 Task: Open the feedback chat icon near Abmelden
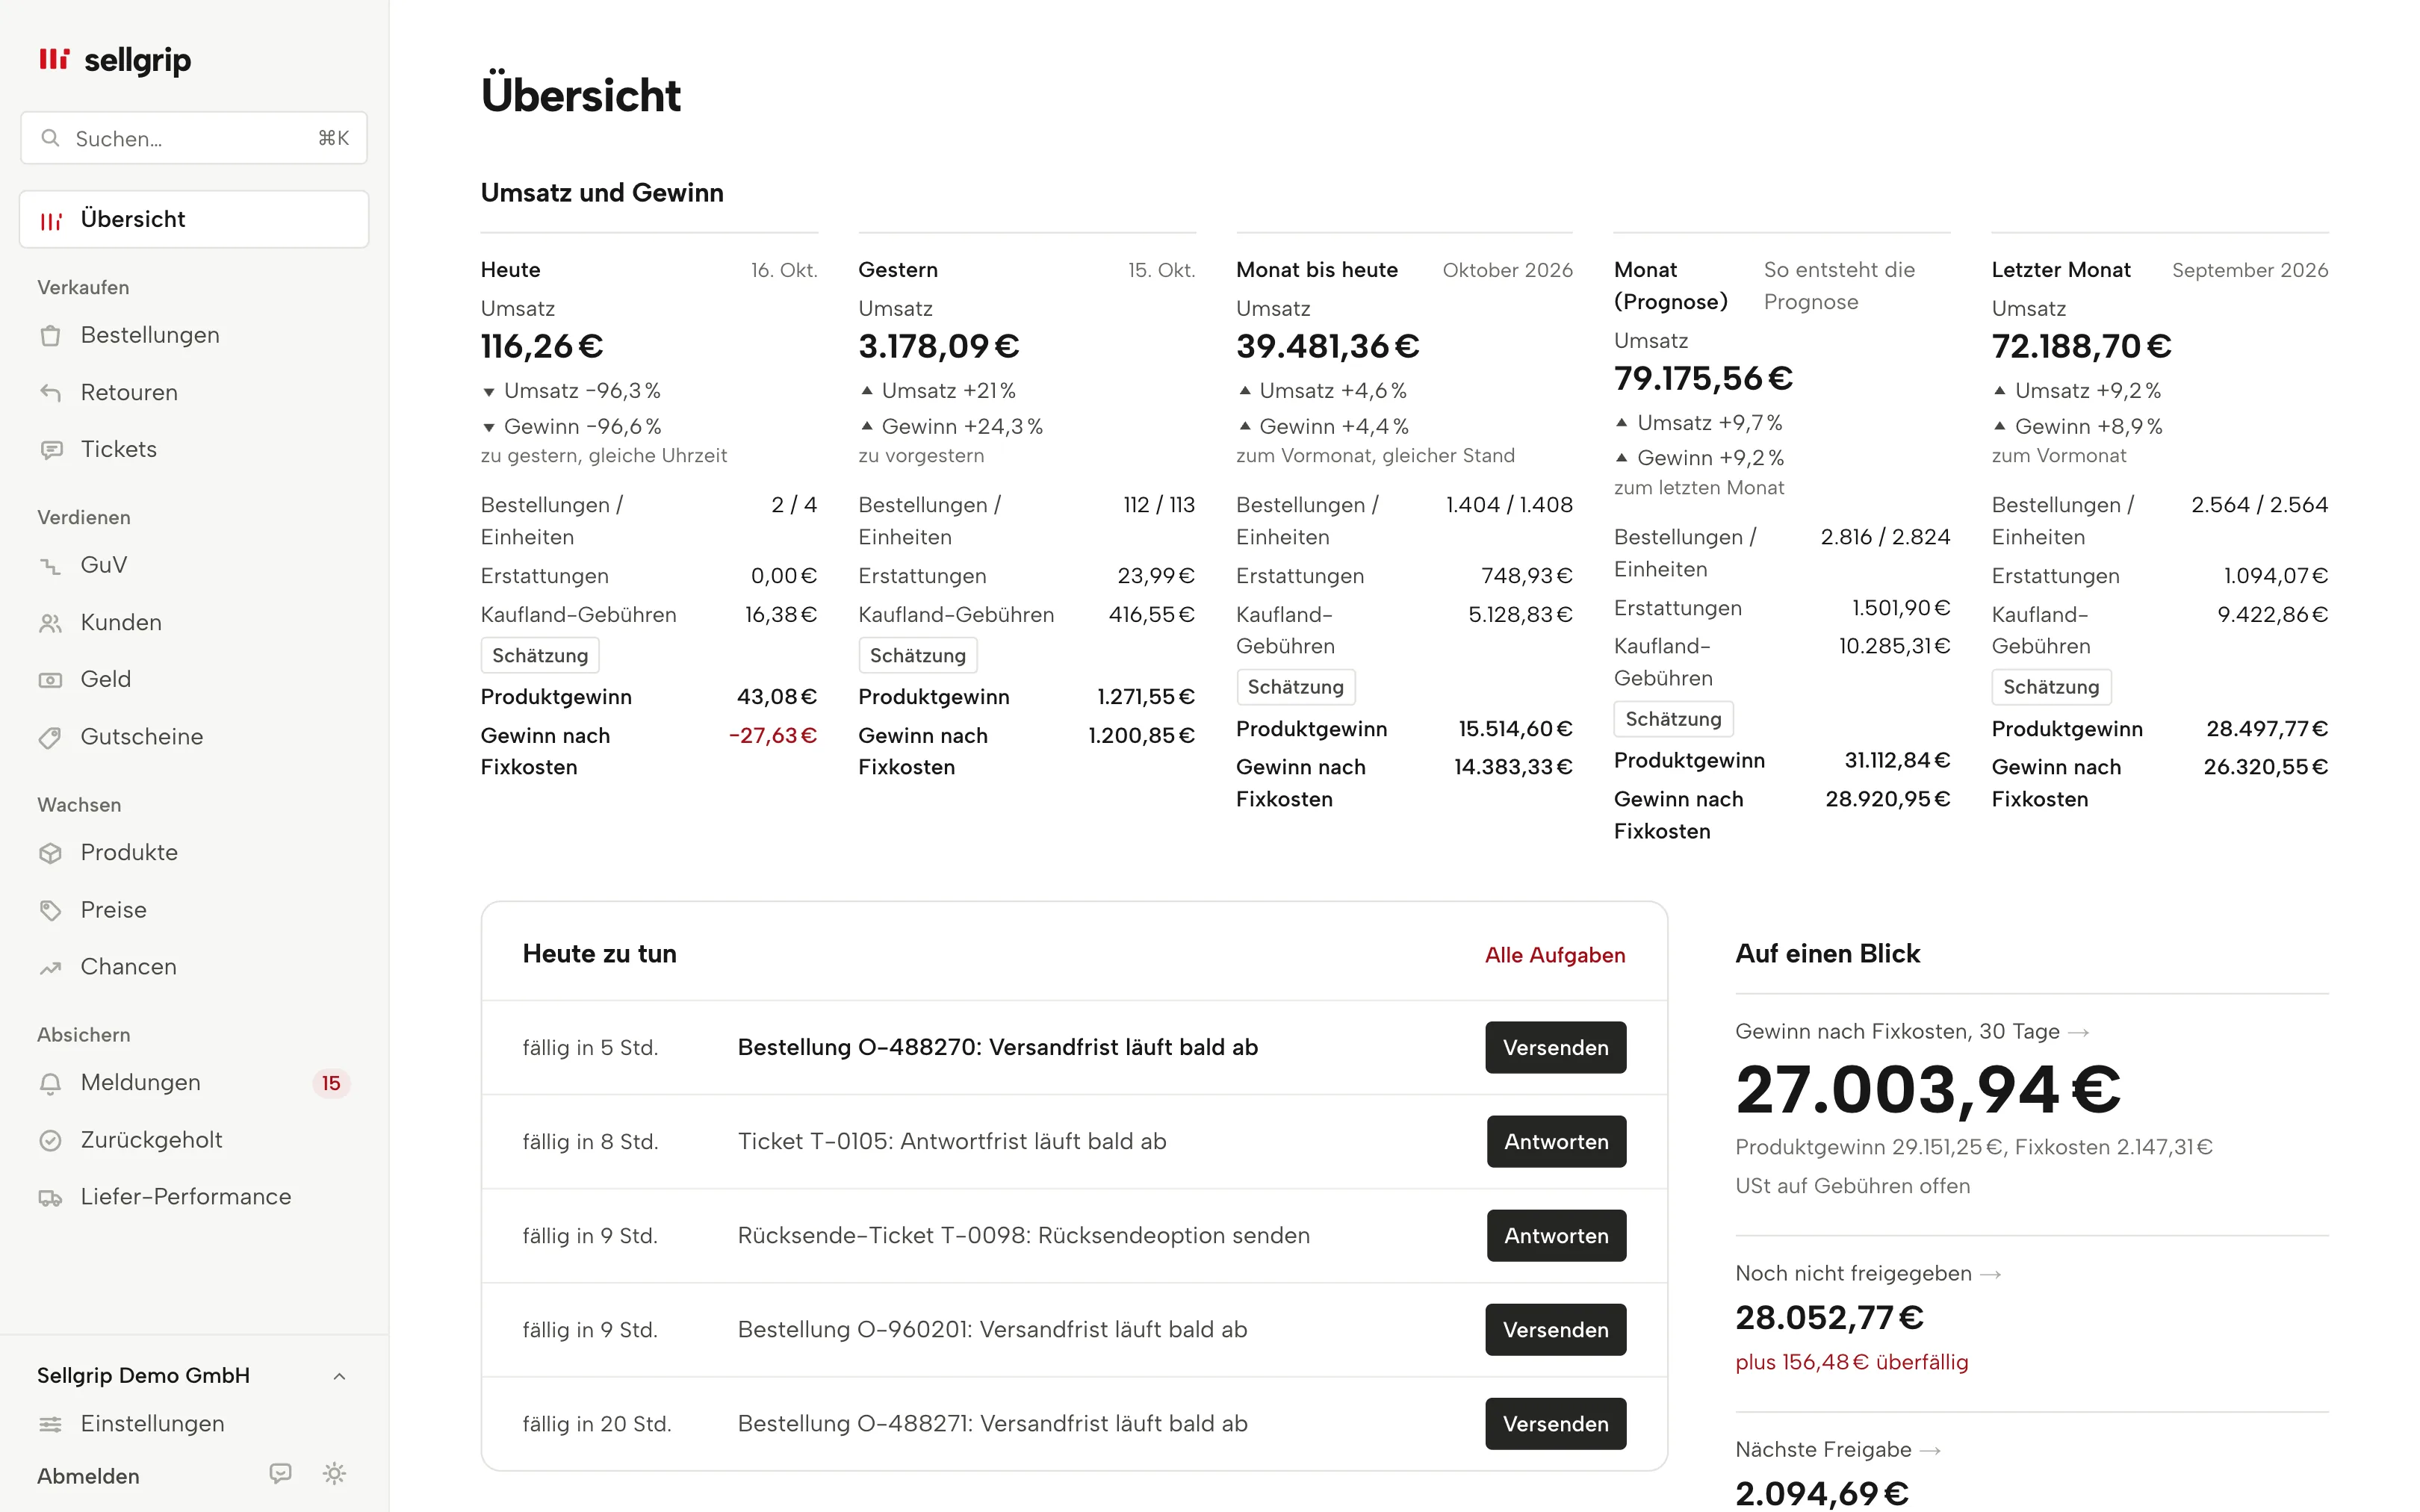[x=281, y=1474]
